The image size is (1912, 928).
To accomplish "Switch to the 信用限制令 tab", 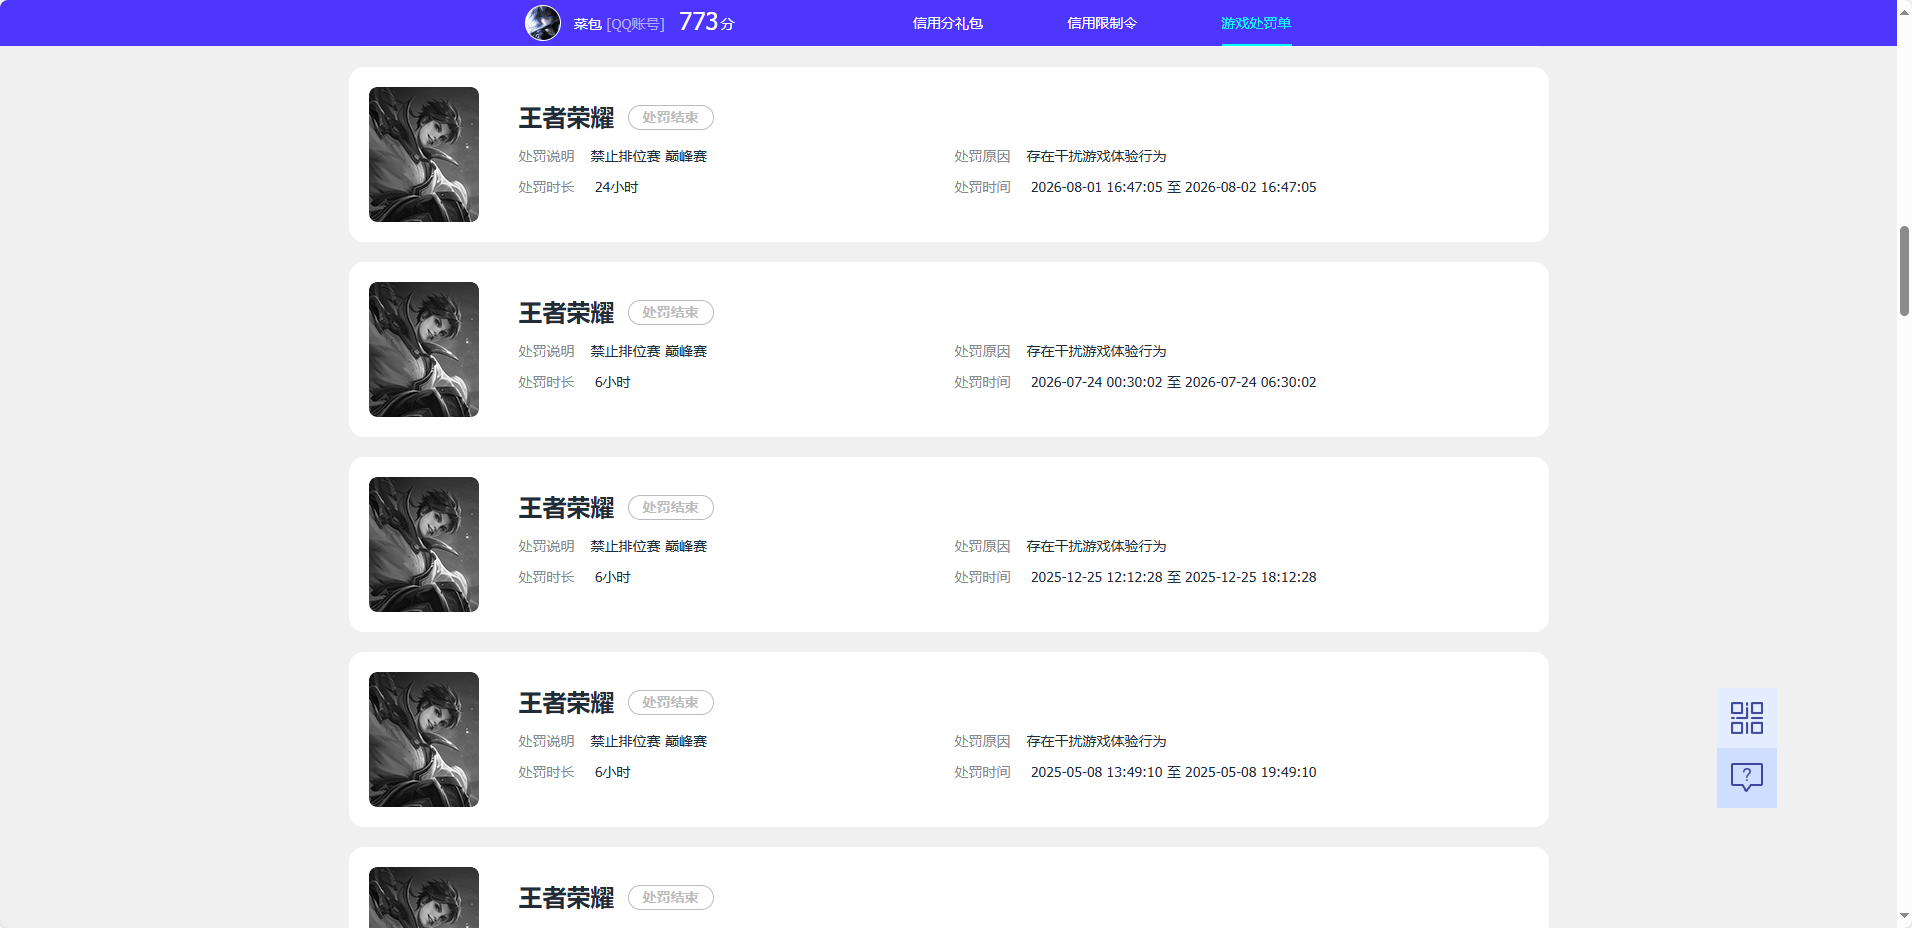I will [x=1102, y=23].
